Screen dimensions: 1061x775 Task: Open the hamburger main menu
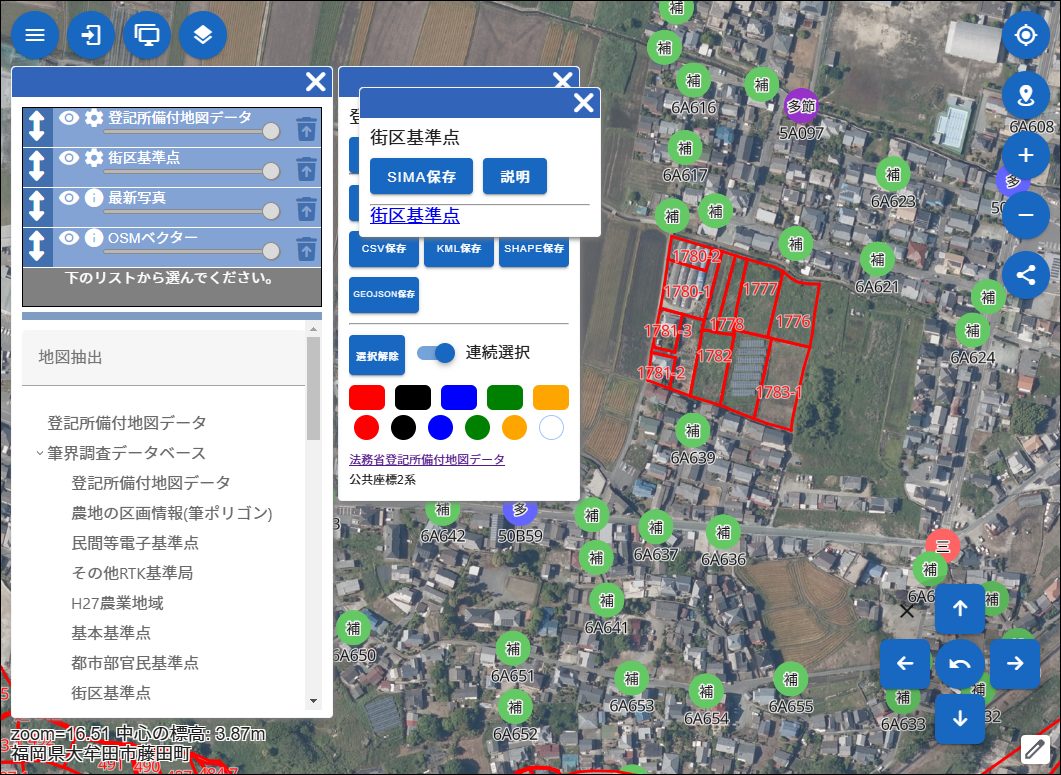(x=35, y=36)
